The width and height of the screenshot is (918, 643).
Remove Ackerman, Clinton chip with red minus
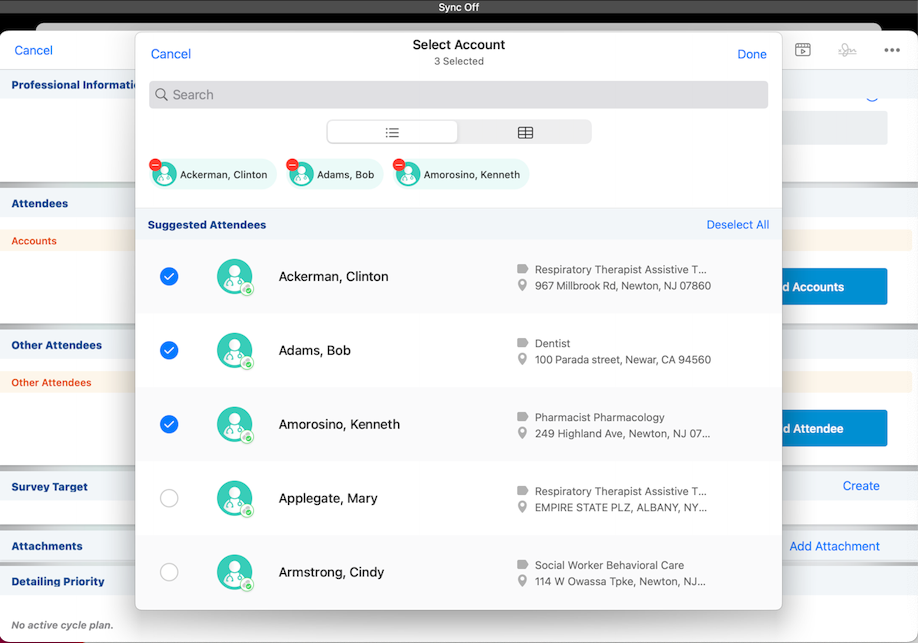(155, 165)
